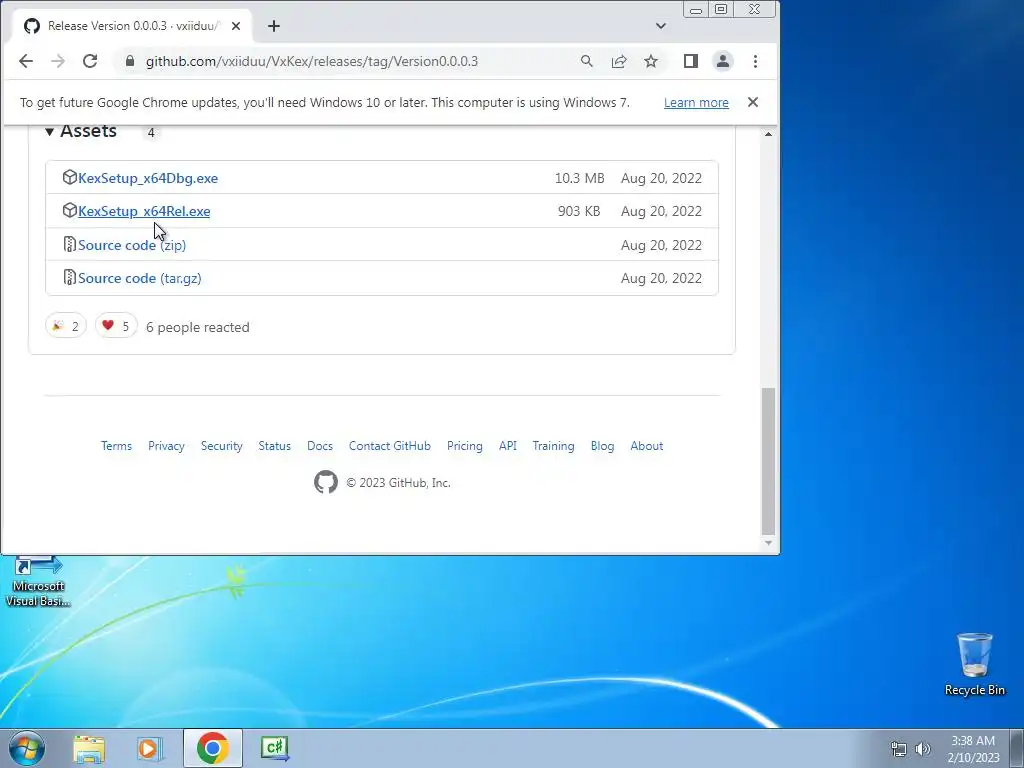Image resolution: width=1024 pixels, height=768 pixels.
Task: Open the Terms footer link
Action: tap(116, 446)
